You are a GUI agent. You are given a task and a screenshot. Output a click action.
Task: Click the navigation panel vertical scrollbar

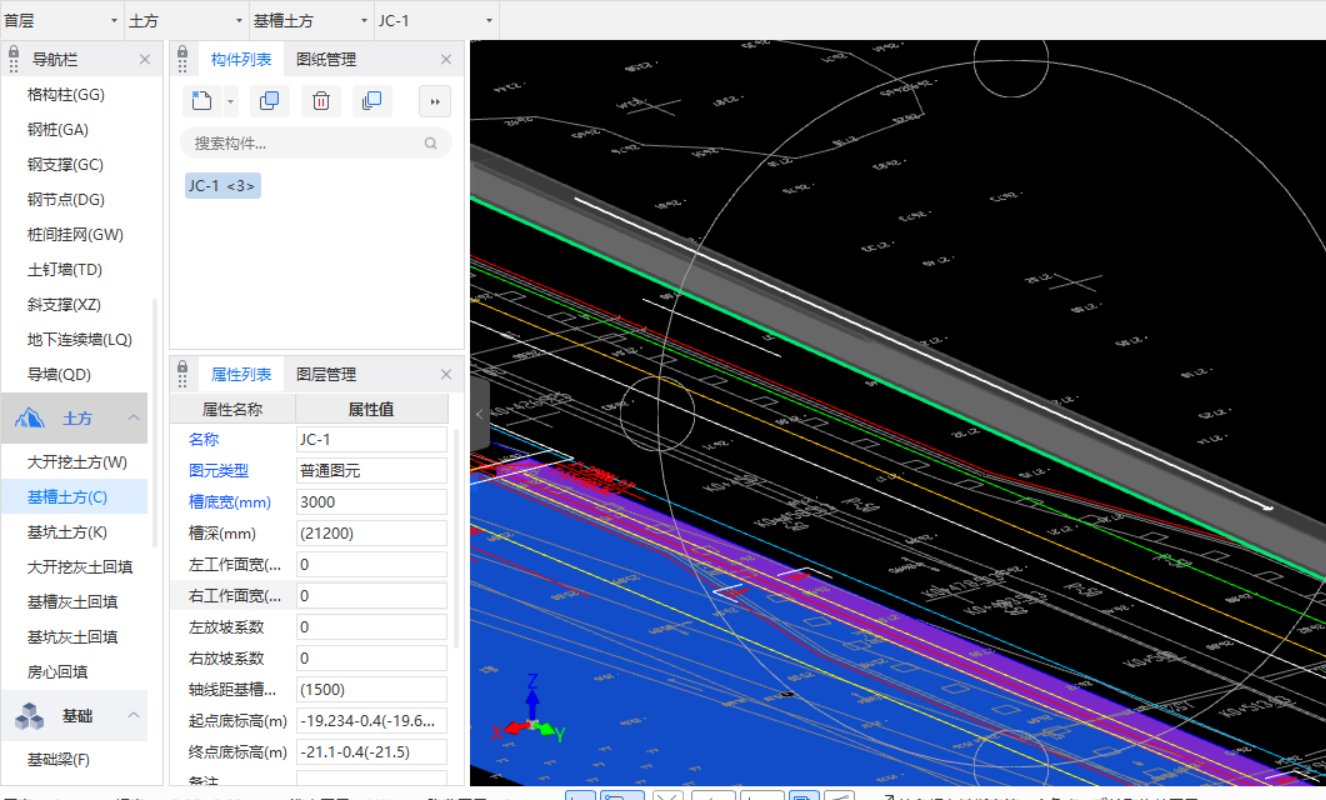(155, 422)
